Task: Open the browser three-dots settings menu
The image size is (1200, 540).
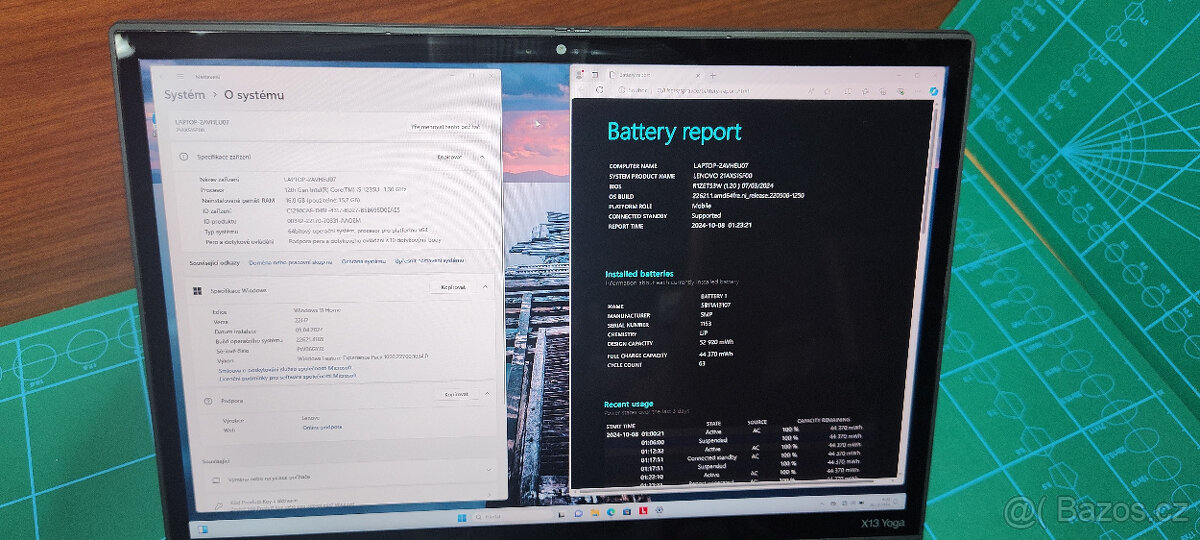Action: click(x=918, y=90)
